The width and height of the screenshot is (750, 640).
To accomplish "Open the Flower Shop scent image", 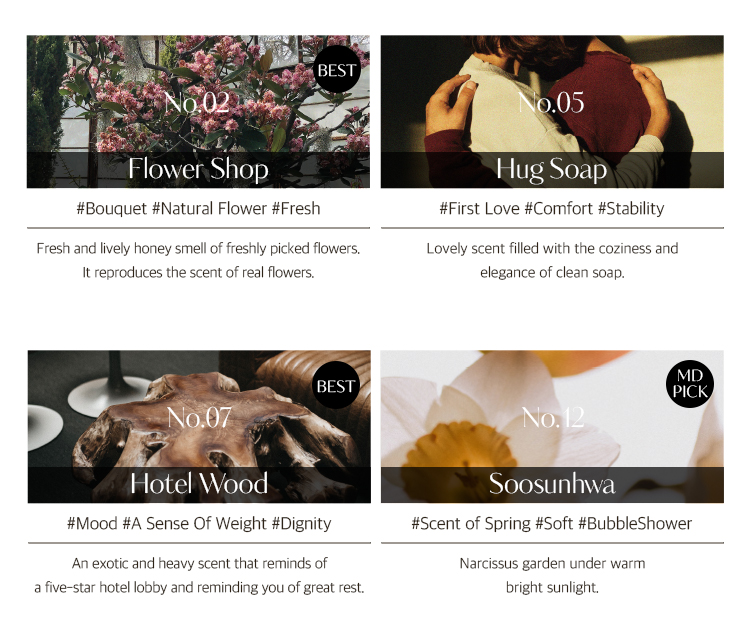I will 198,111.
